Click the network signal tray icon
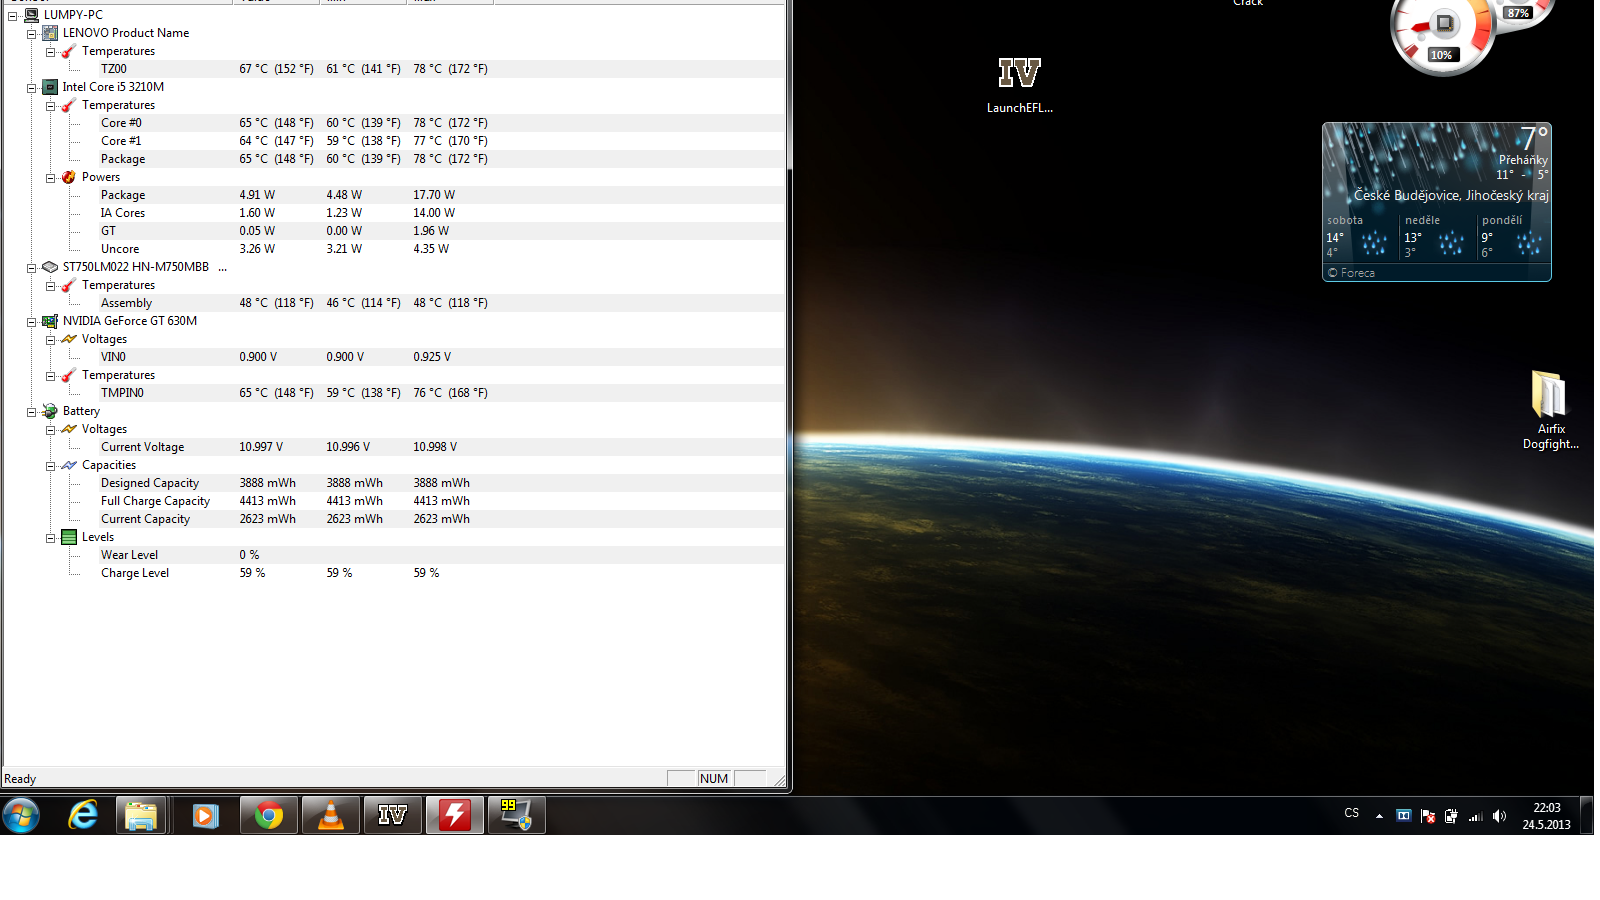Screen dimensions: 1600x900 pyautogui.click(x=1475, y=816)
